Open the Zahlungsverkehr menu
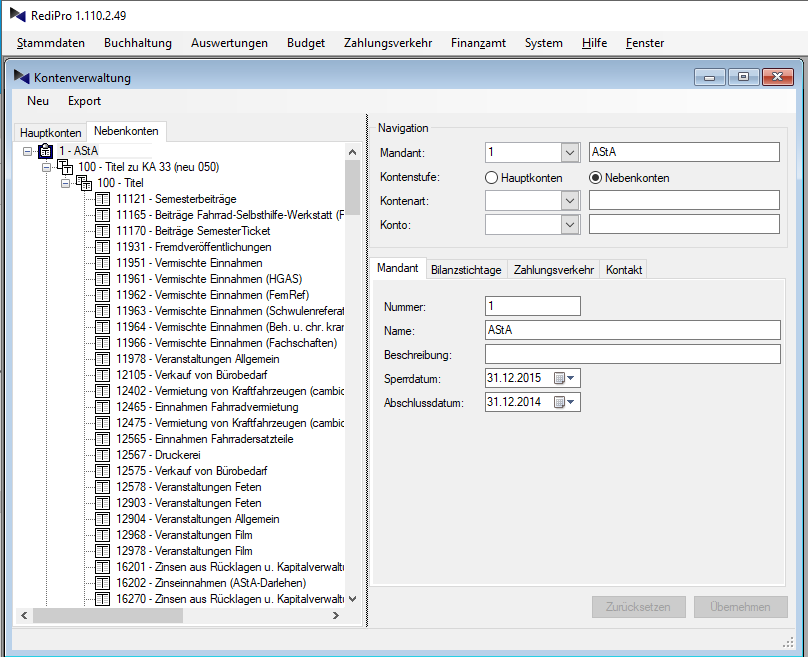The height and width of the screenshot is (657, 808). pyautogui.click(x=387, y=43)
